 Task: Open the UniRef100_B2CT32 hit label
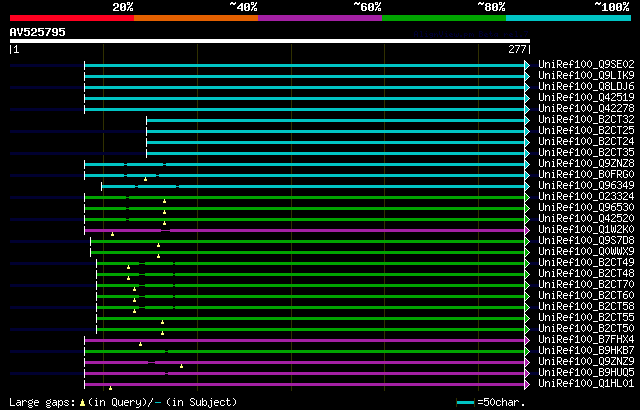click(x=586, y=120)
